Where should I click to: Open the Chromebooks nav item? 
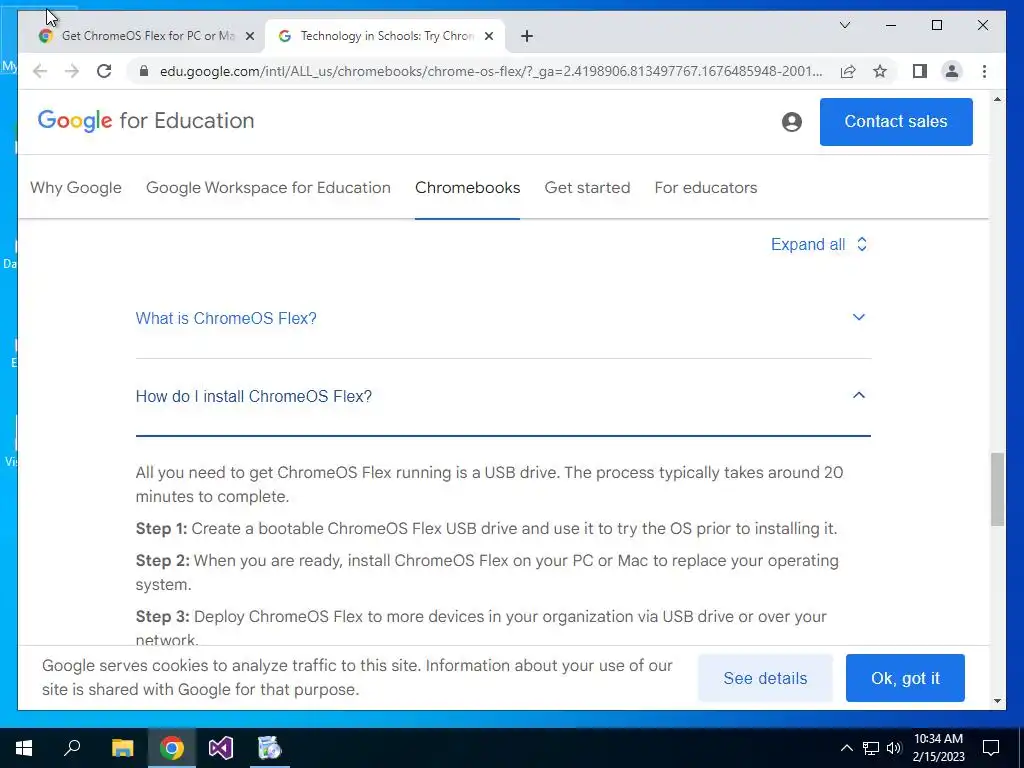468,187
